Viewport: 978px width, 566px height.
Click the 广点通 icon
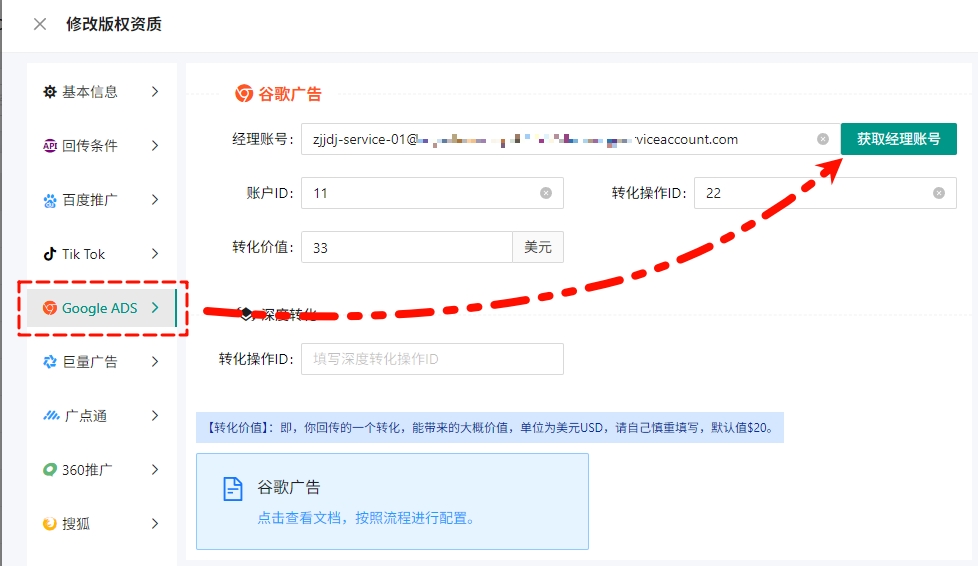(x=50, y=416)
